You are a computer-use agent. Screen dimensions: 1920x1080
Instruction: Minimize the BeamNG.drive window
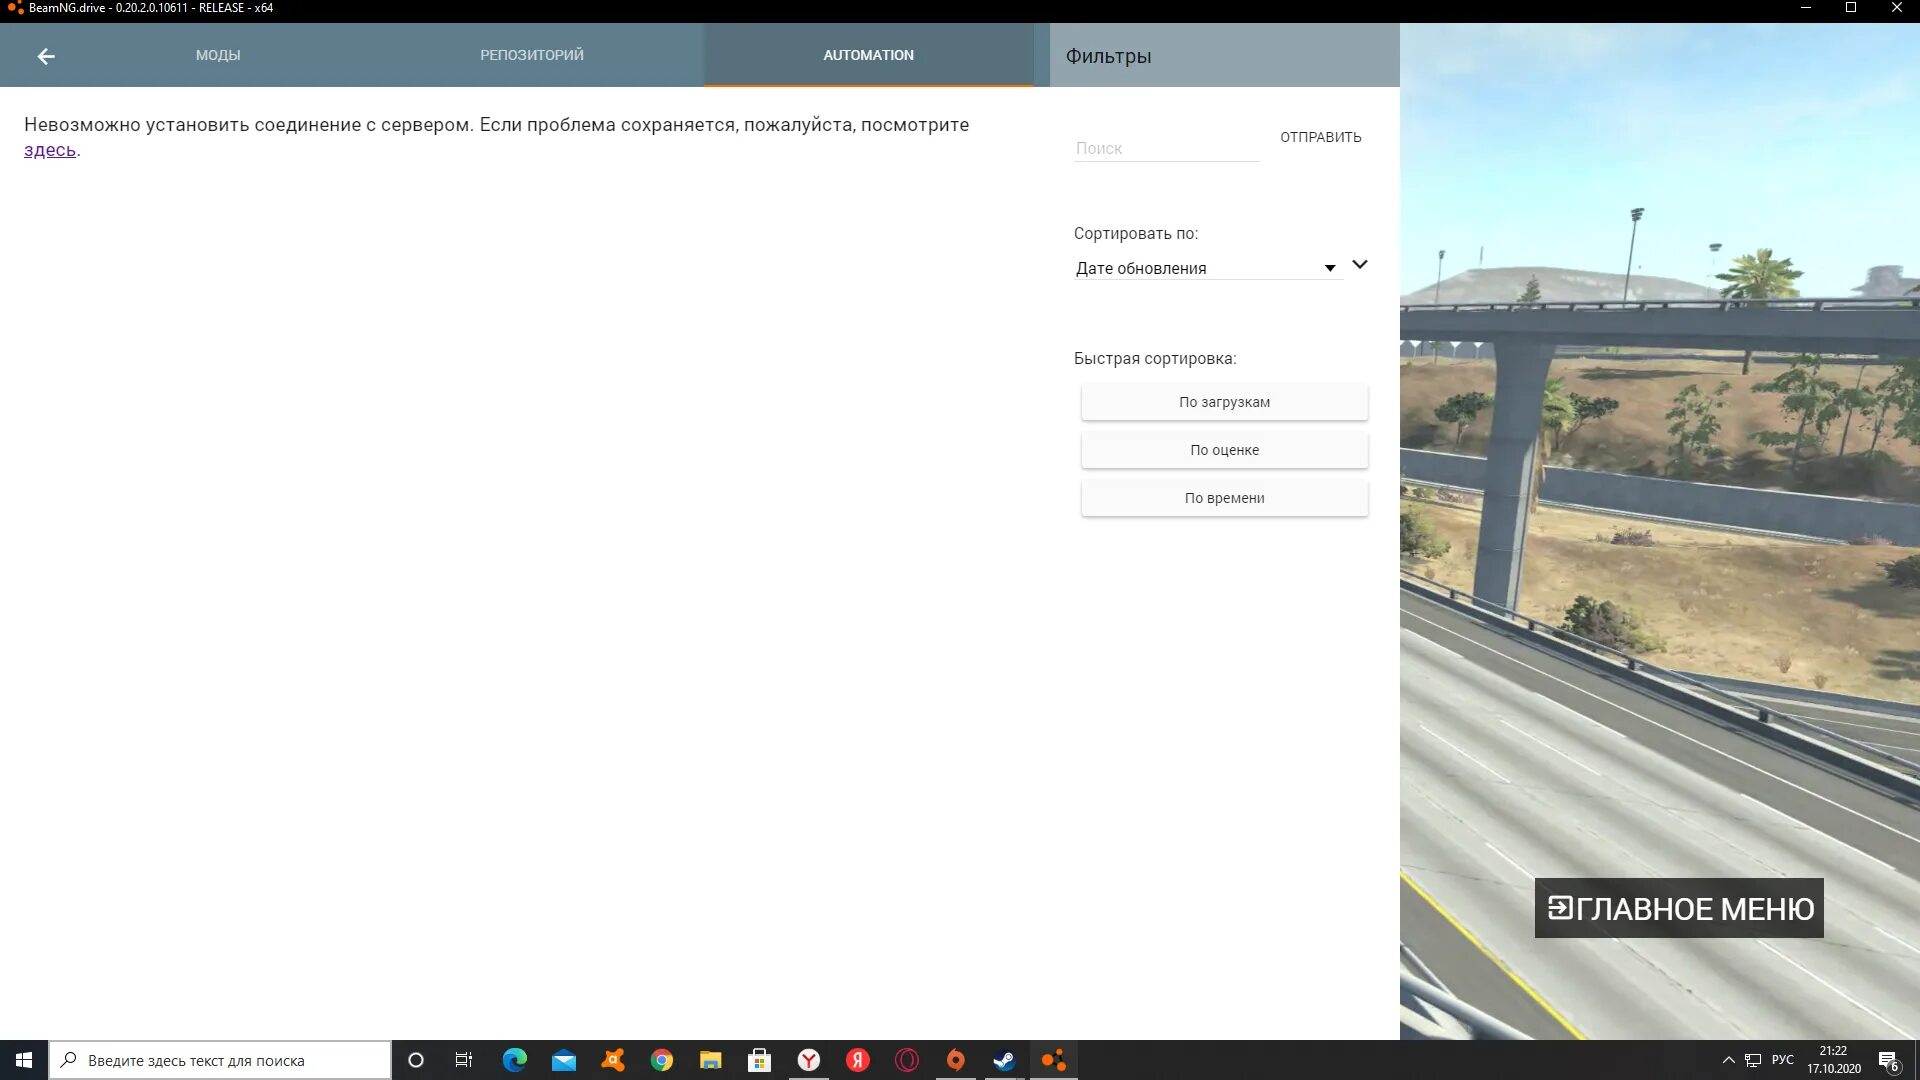pos(1805,8)
